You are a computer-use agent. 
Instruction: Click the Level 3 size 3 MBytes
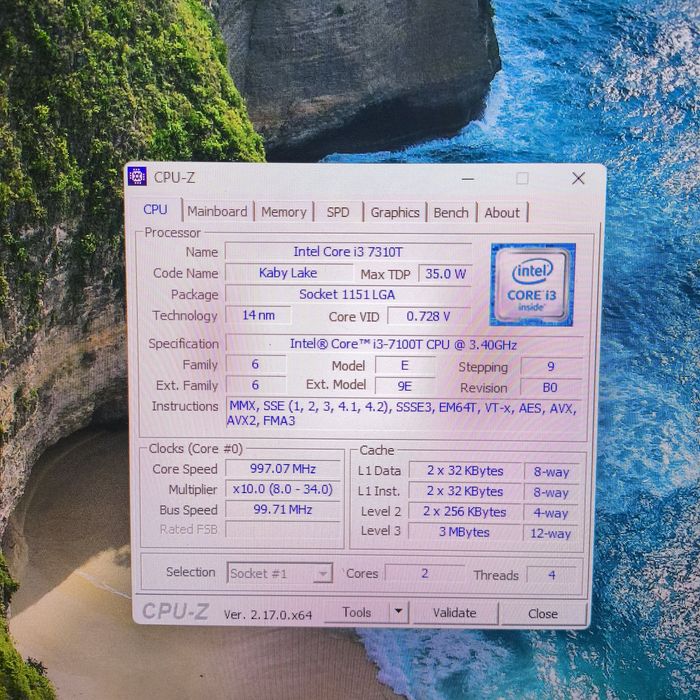(x=464, y=532)
